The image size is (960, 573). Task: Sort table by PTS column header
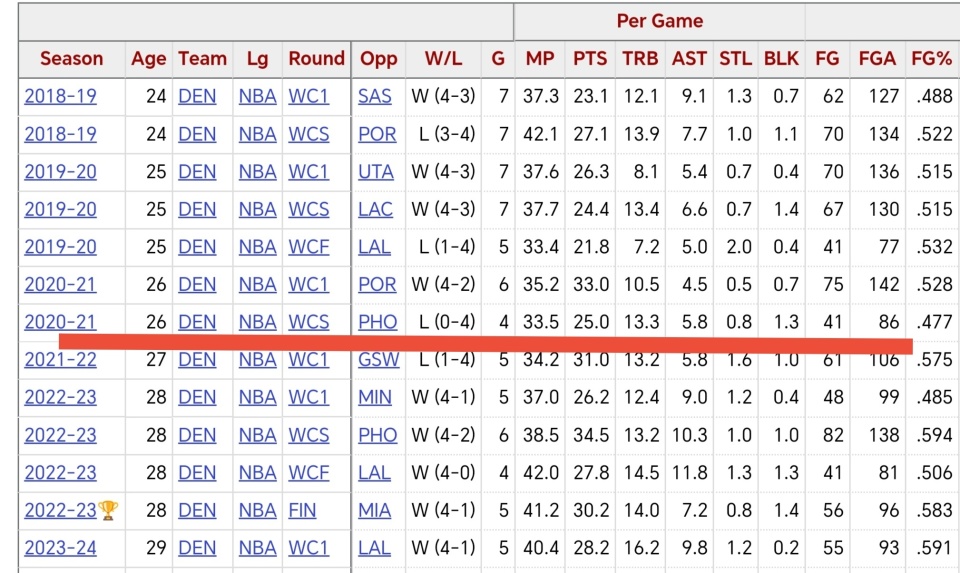click(590, 59)
